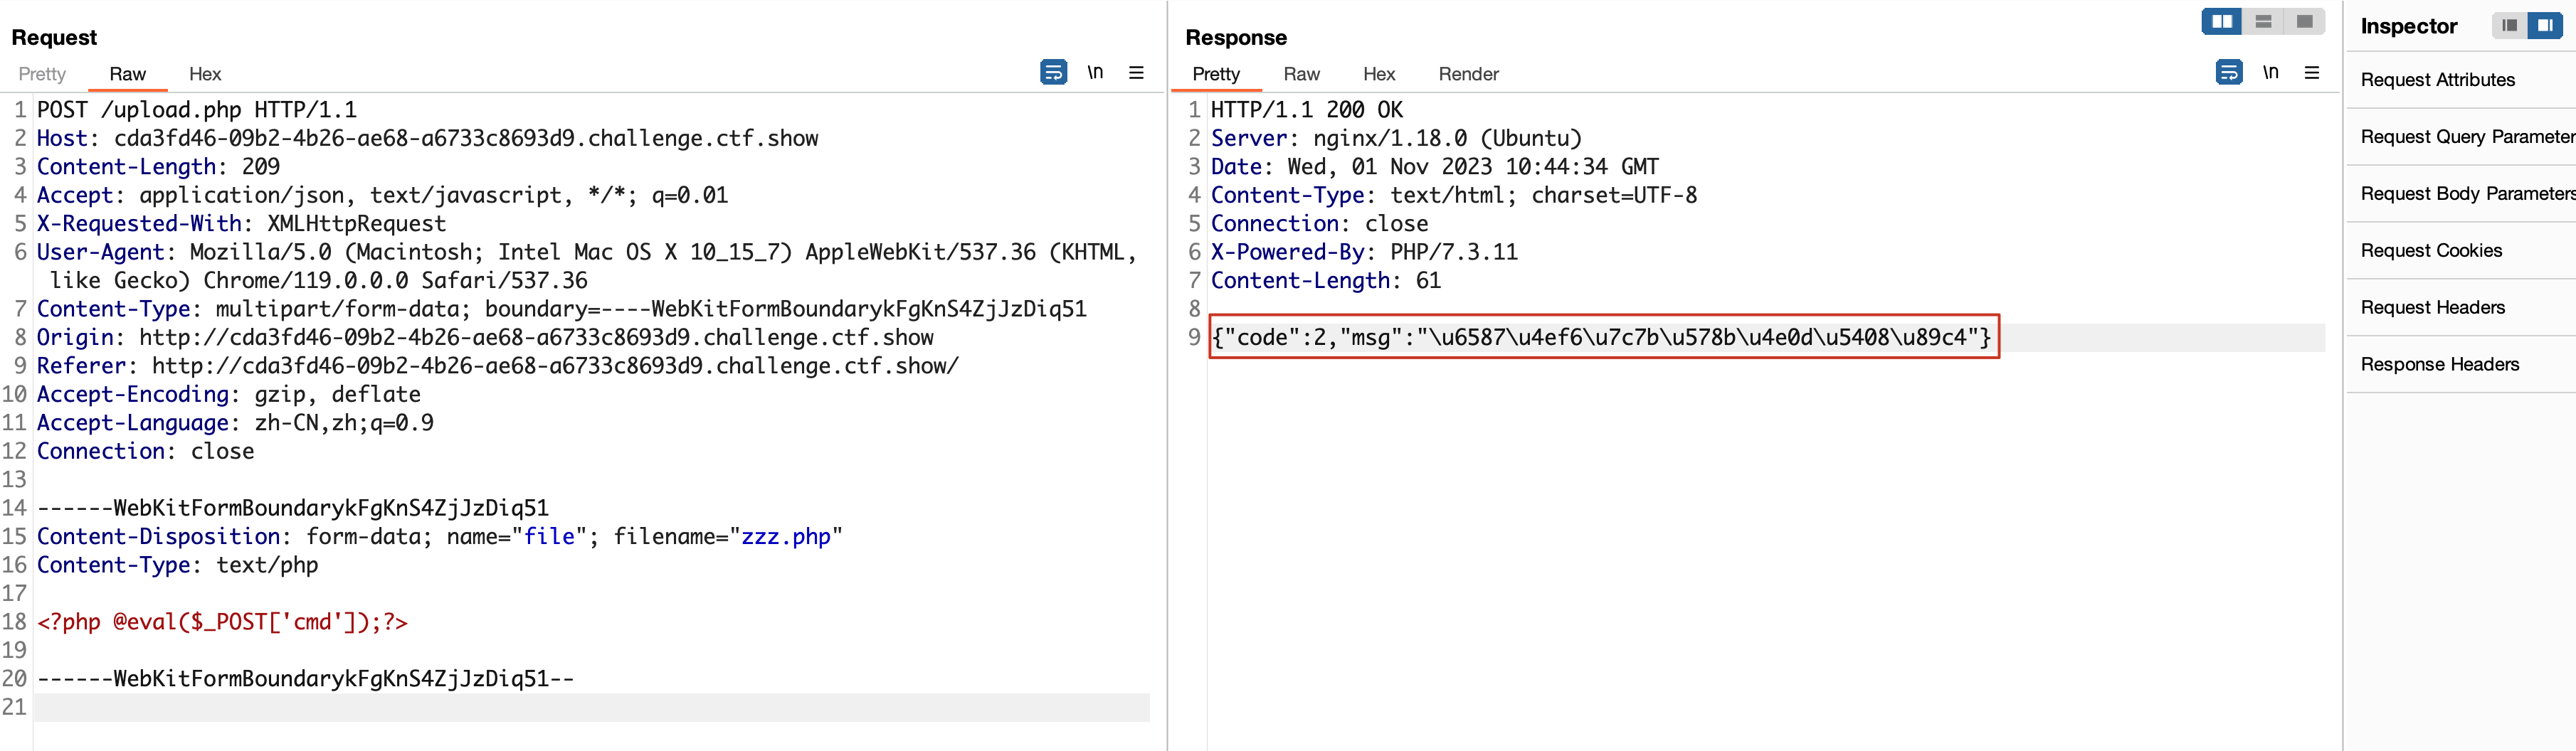2576x751 pixels.
Task: Click the Content-Length: 209 header line
Action: [158, 167]
